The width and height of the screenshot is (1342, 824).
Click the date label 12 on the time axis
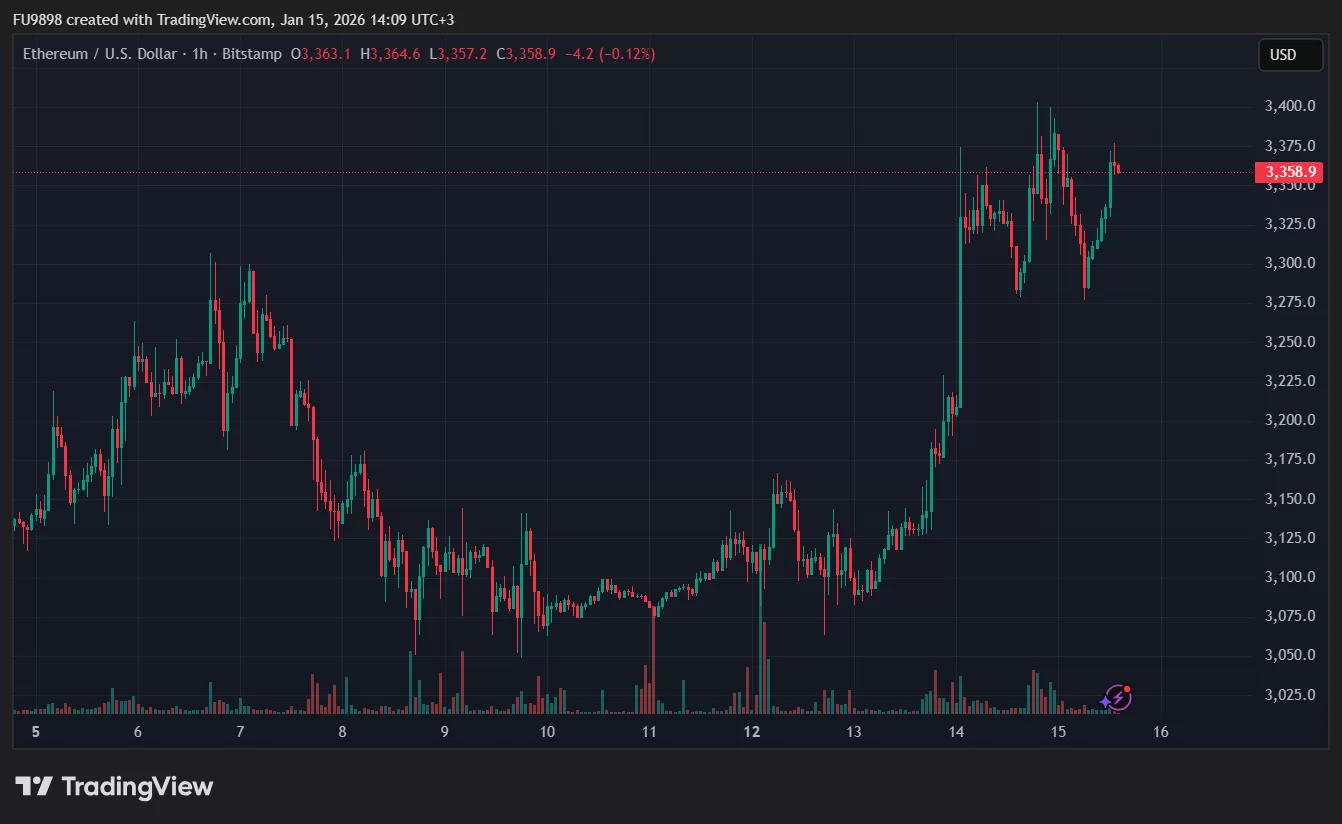point(751,732)
